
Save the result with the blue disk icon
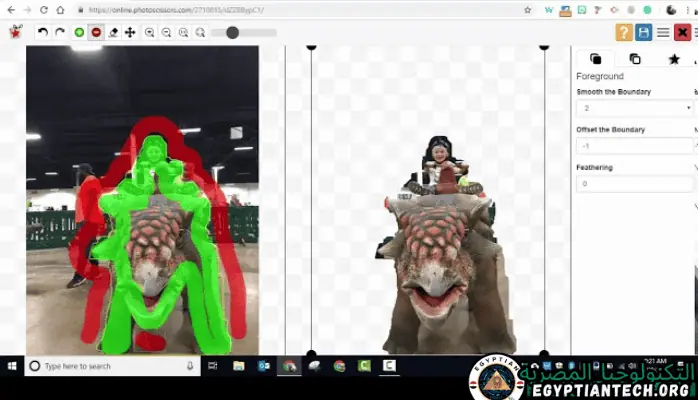point(644,32)
